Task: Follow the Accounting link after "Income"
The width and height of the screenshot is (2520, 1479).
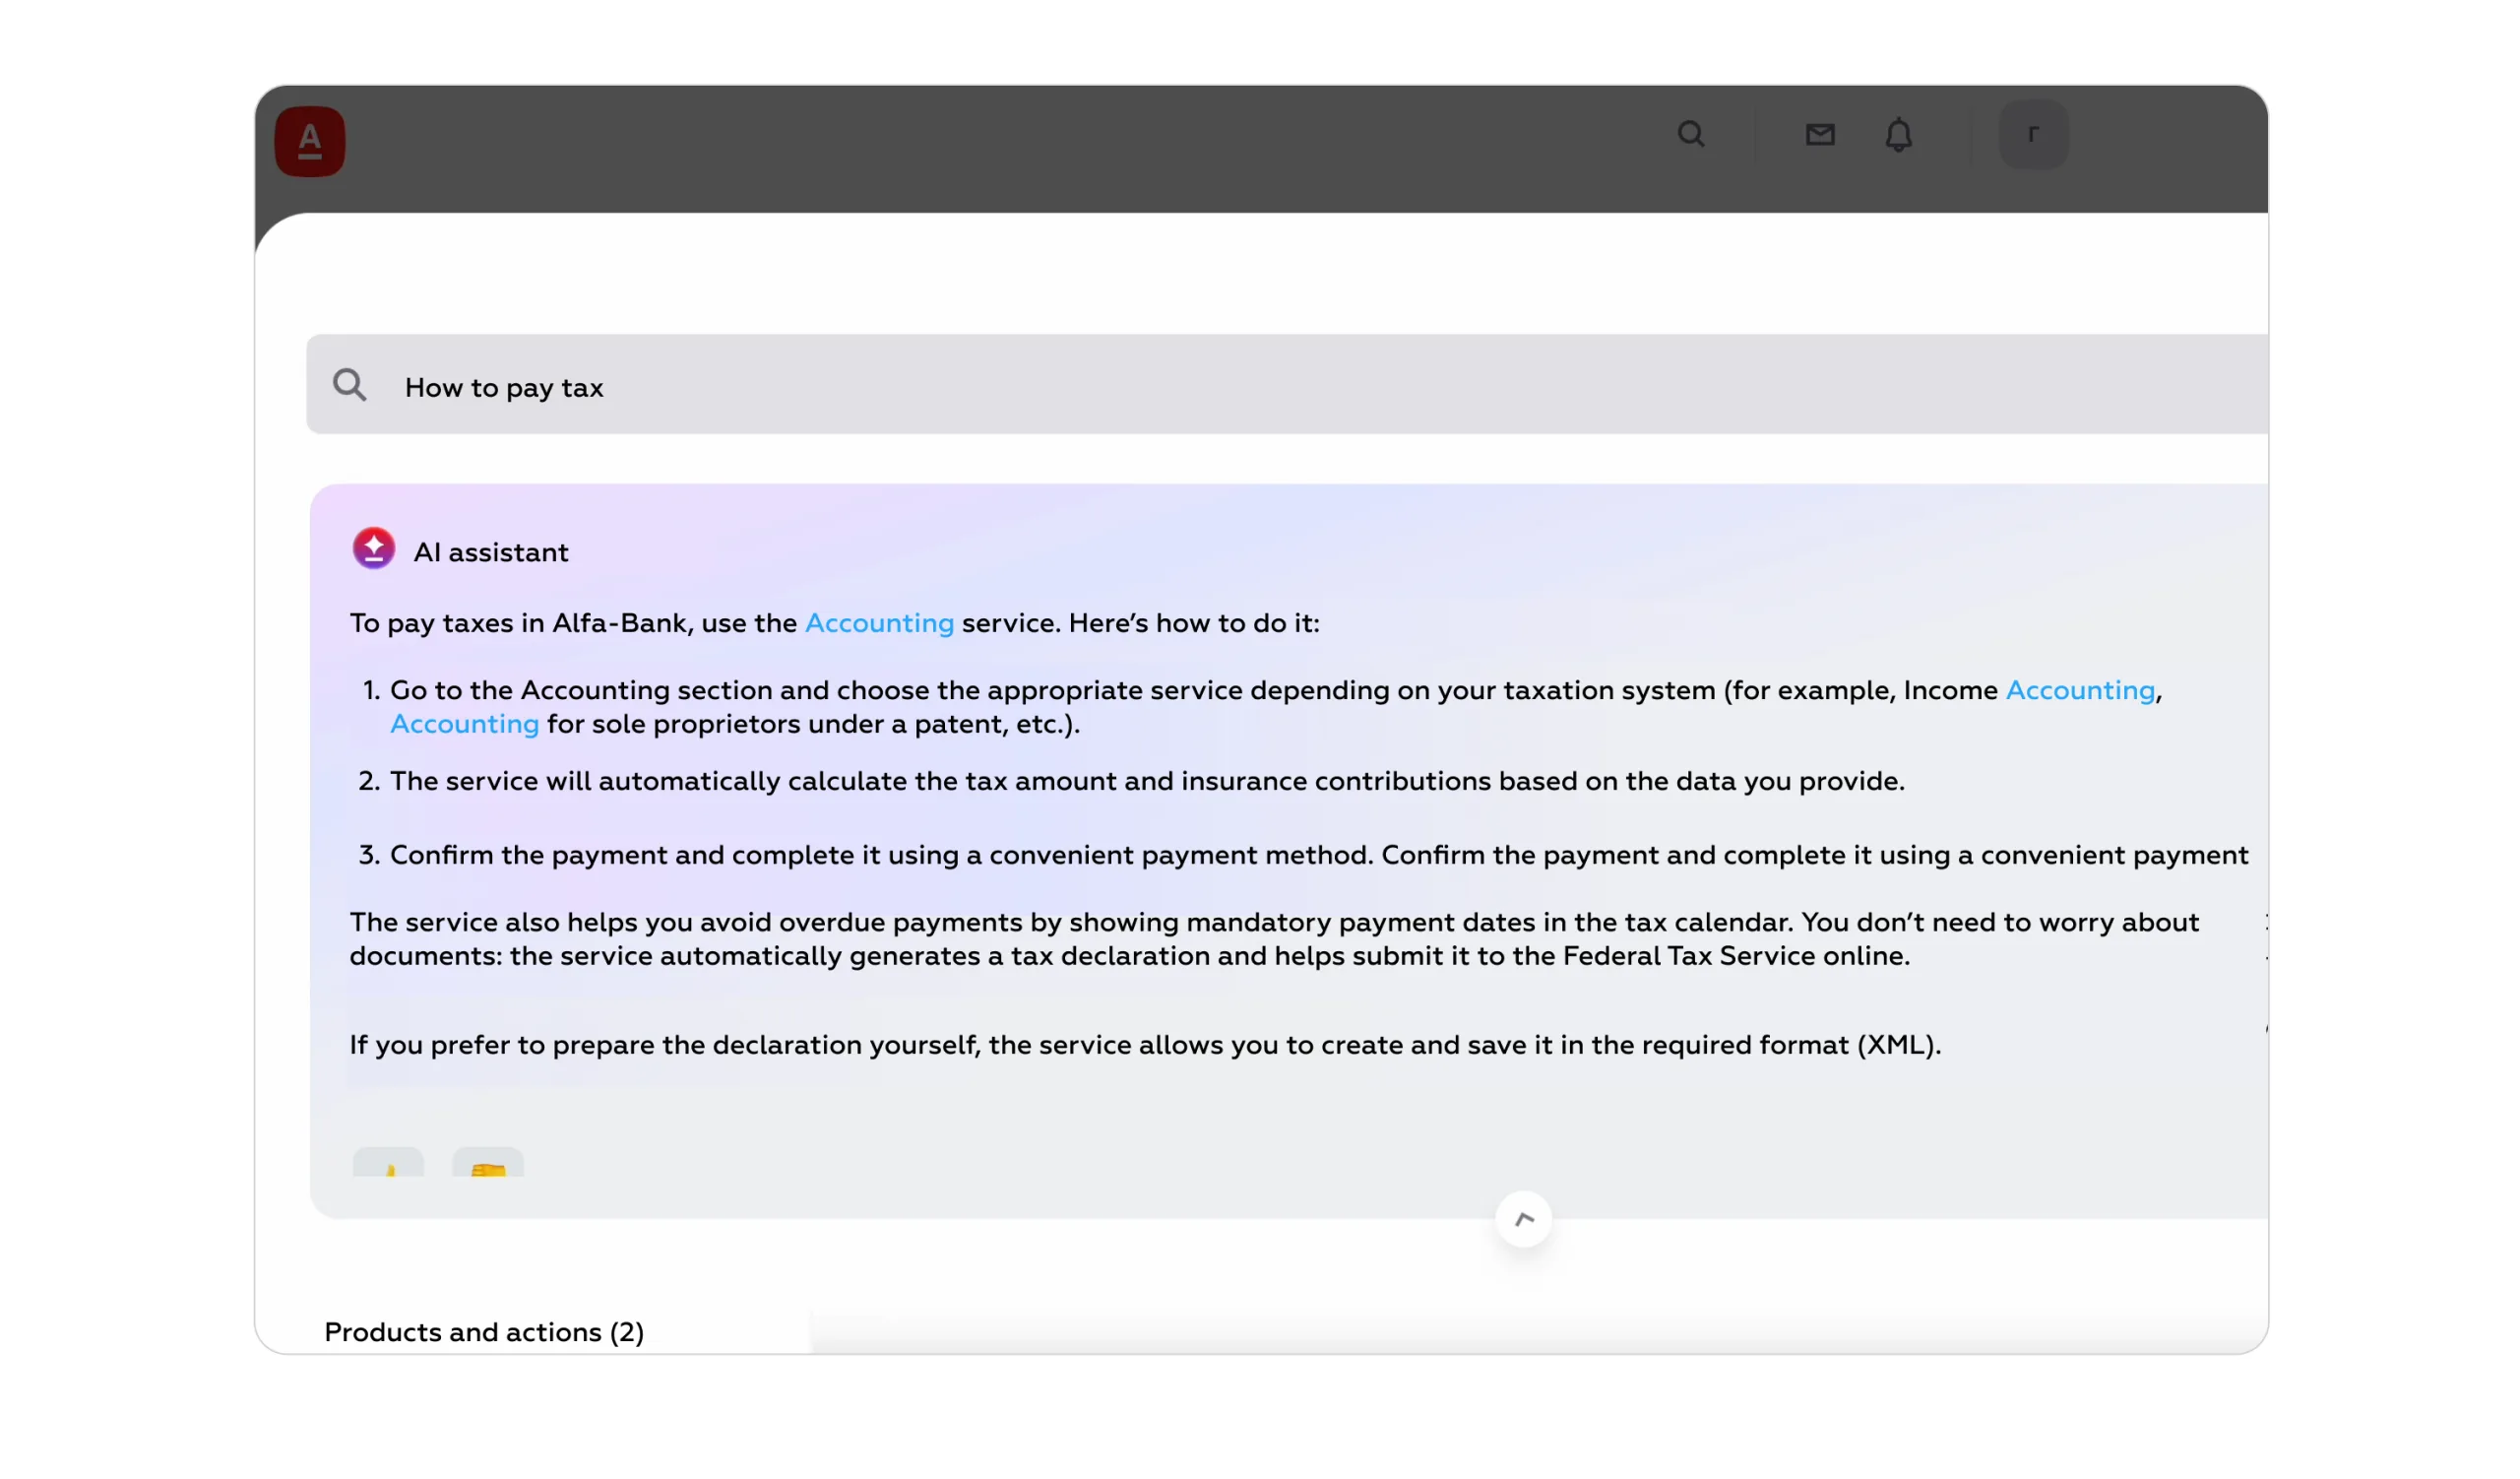Action: pos(2080,690)
